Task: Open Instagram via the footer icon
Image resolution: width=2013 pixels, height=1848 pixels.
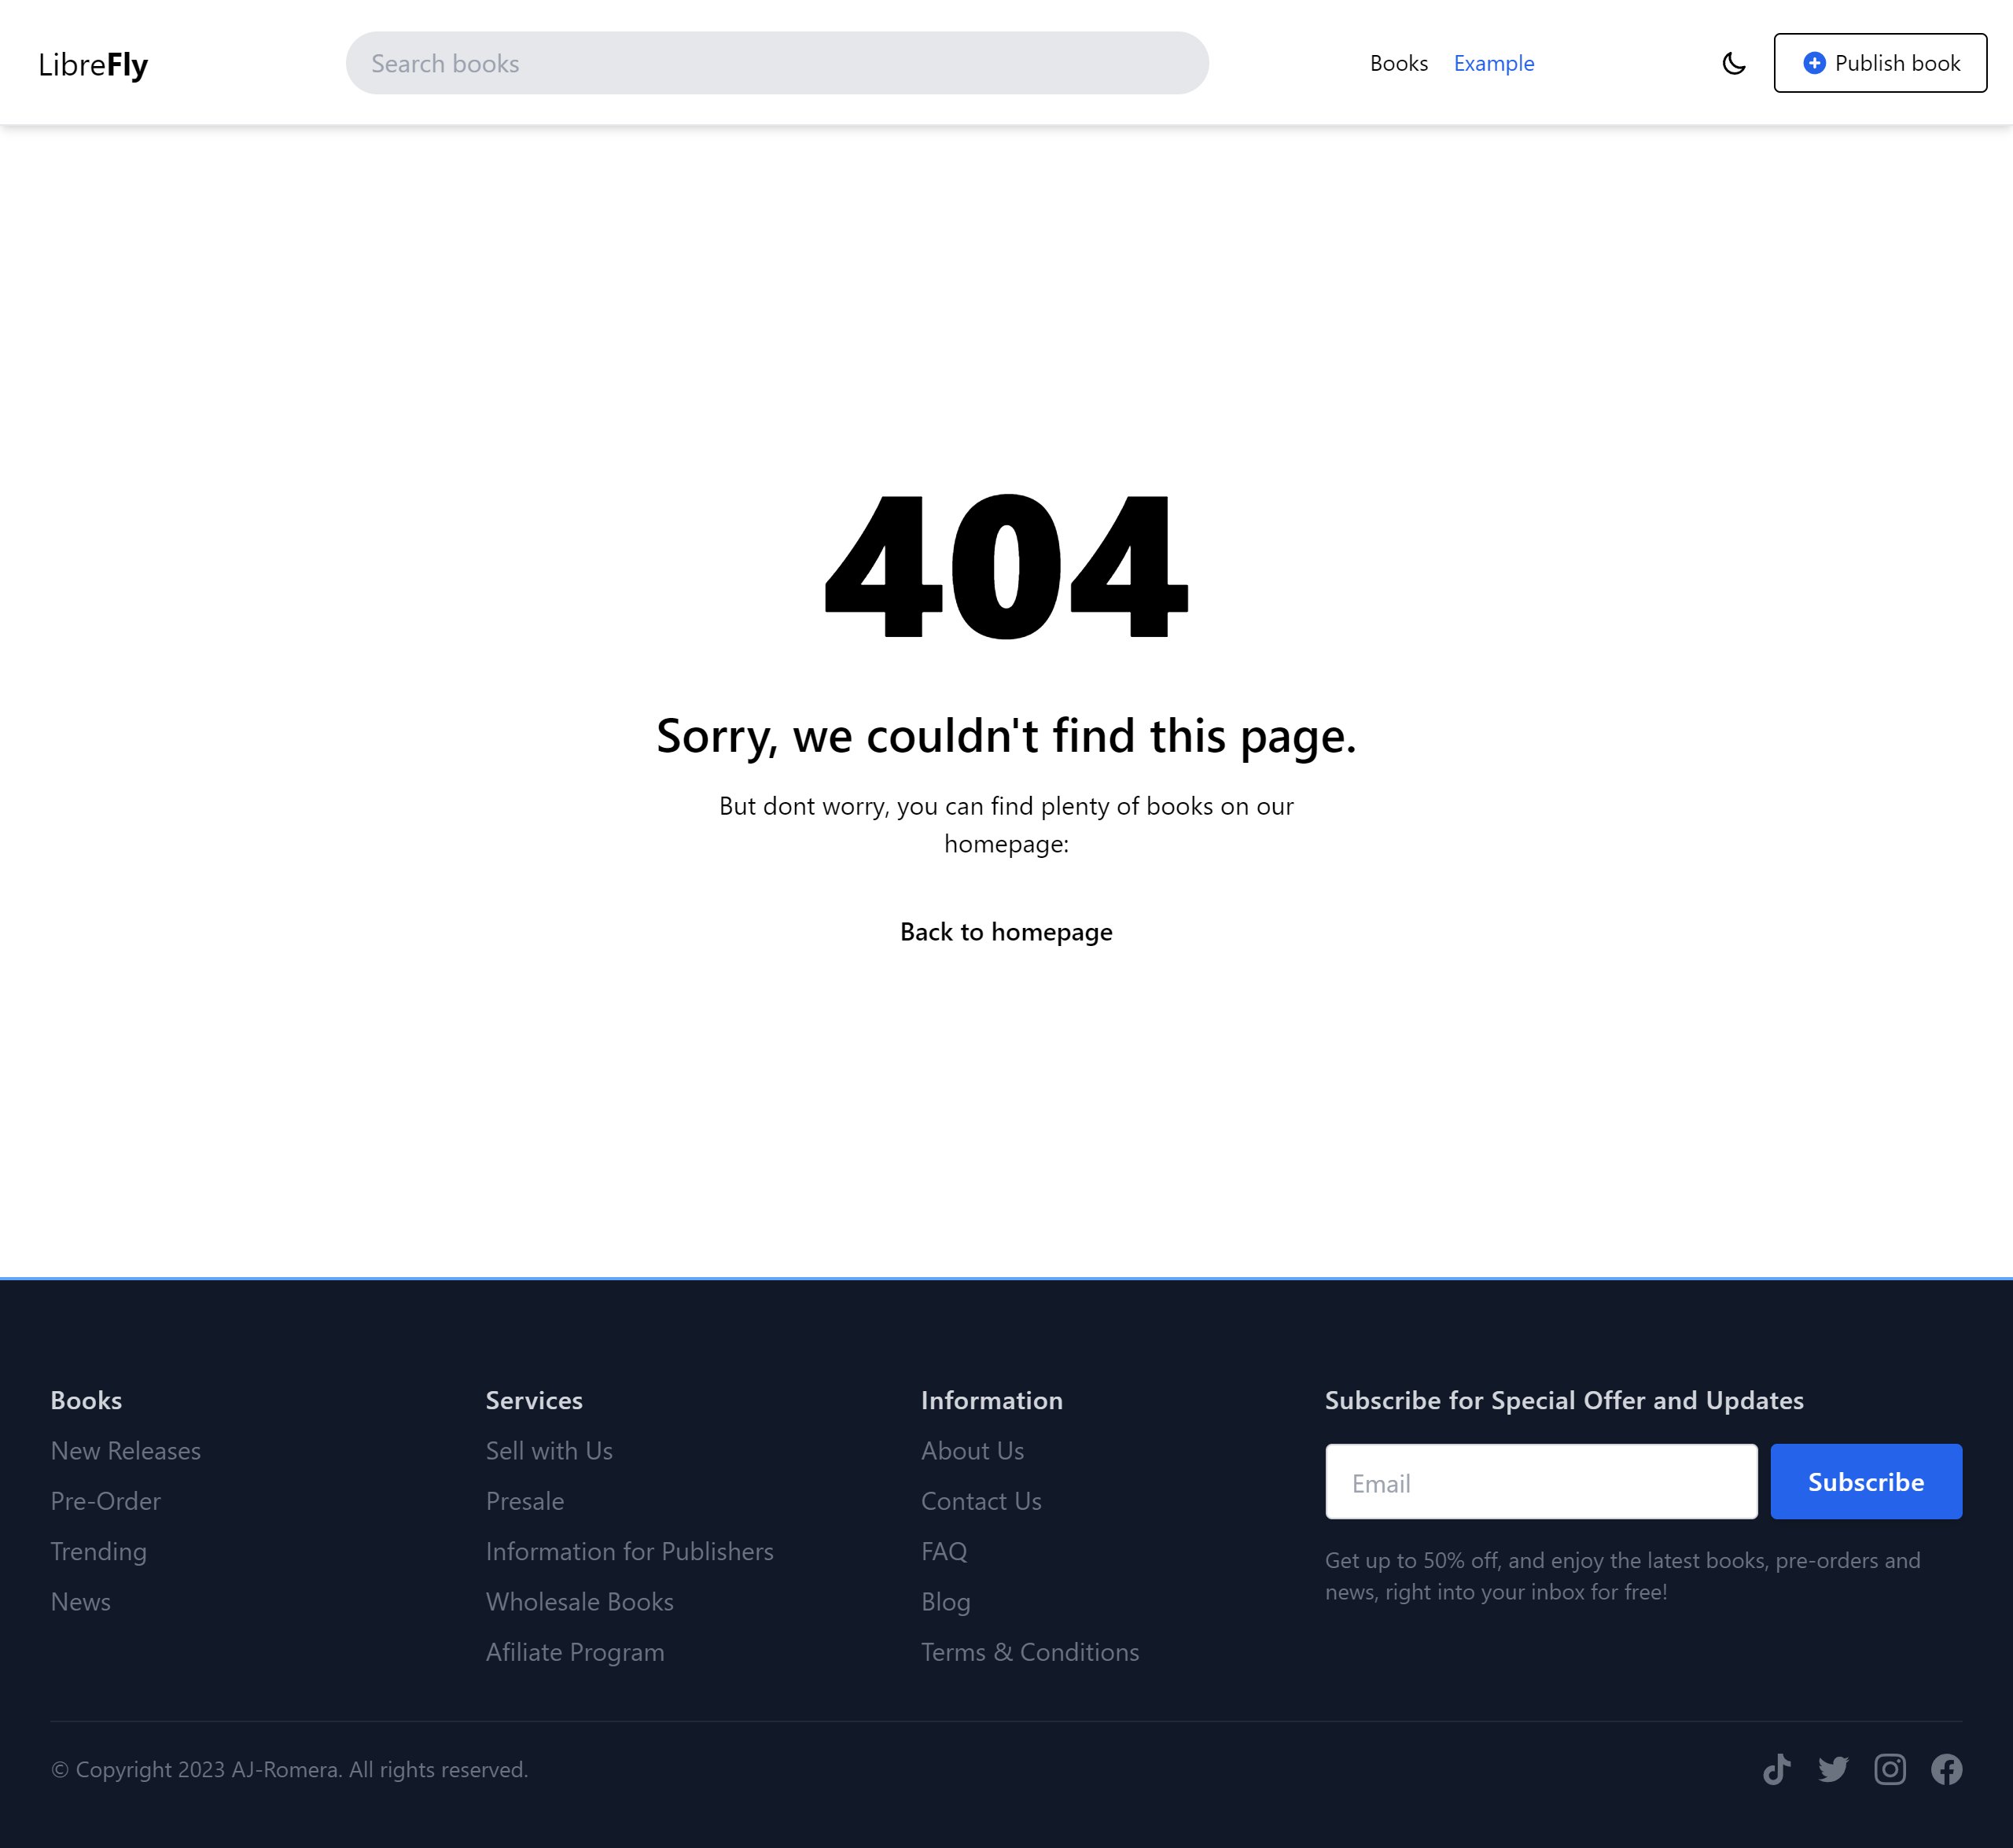Action: click(x=1890, y=1769)
